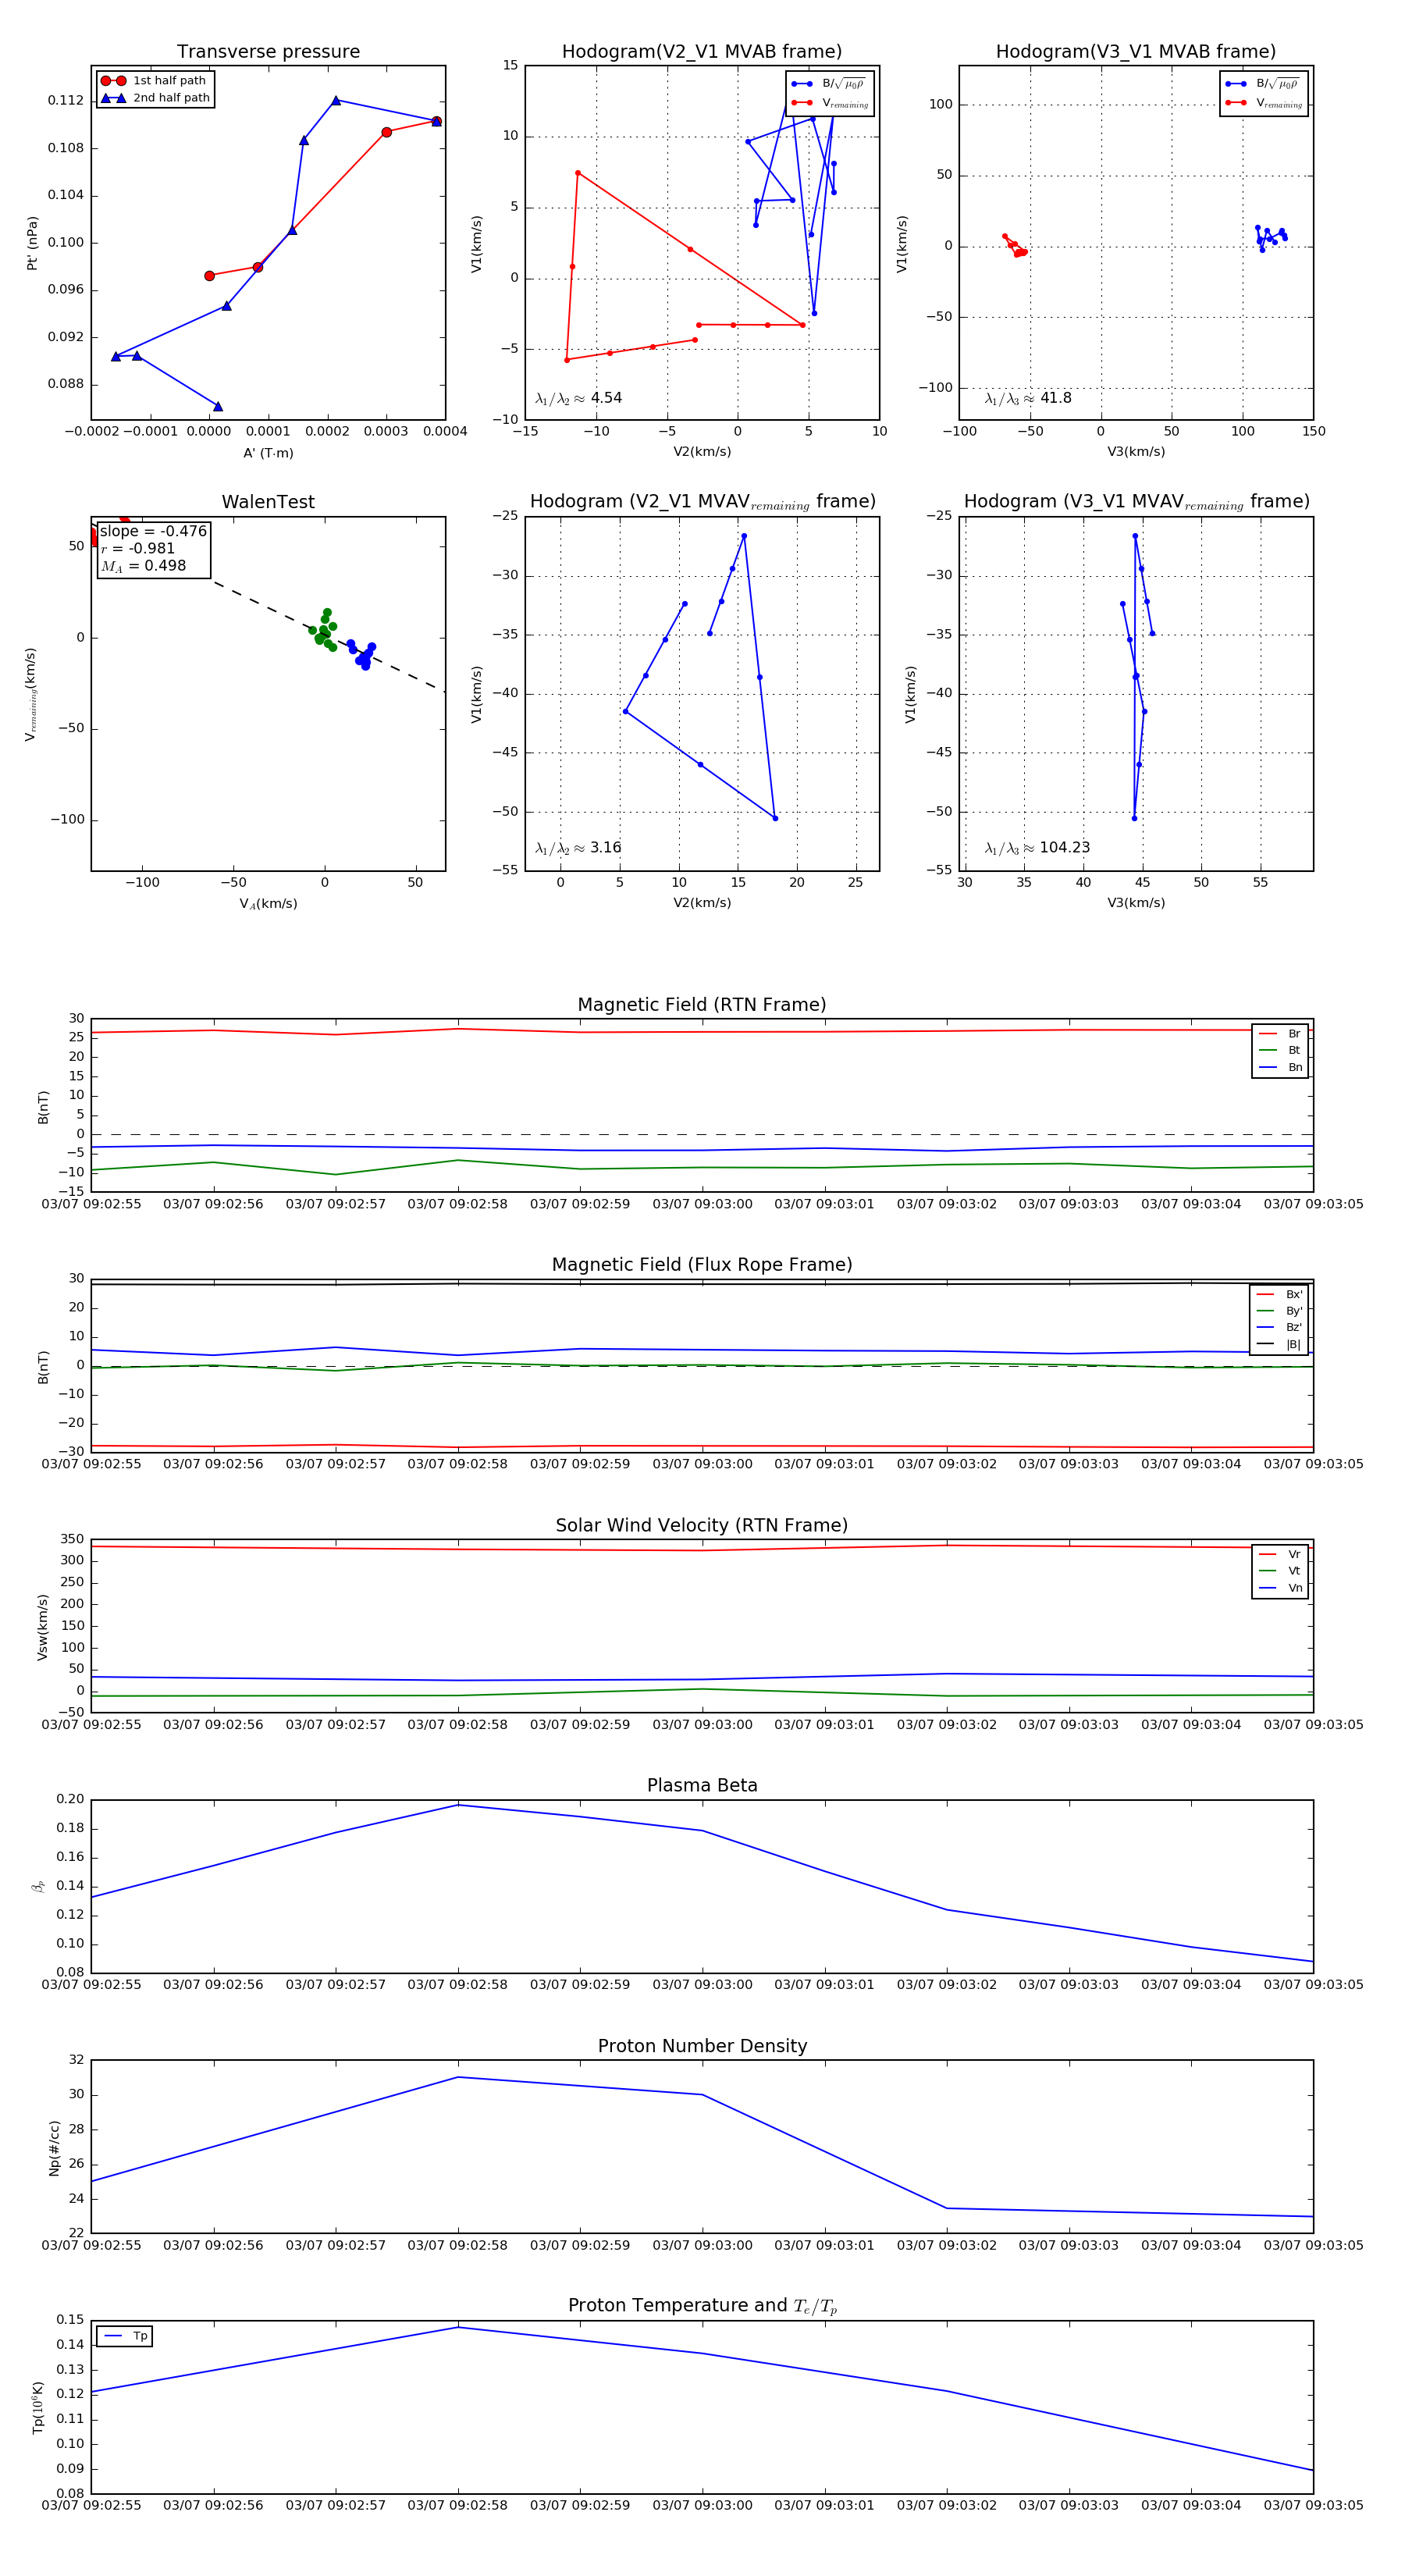
Task: Click the 'λ1/λ2 ≈ 4.54' annotation
Action: tap(578, 398)
